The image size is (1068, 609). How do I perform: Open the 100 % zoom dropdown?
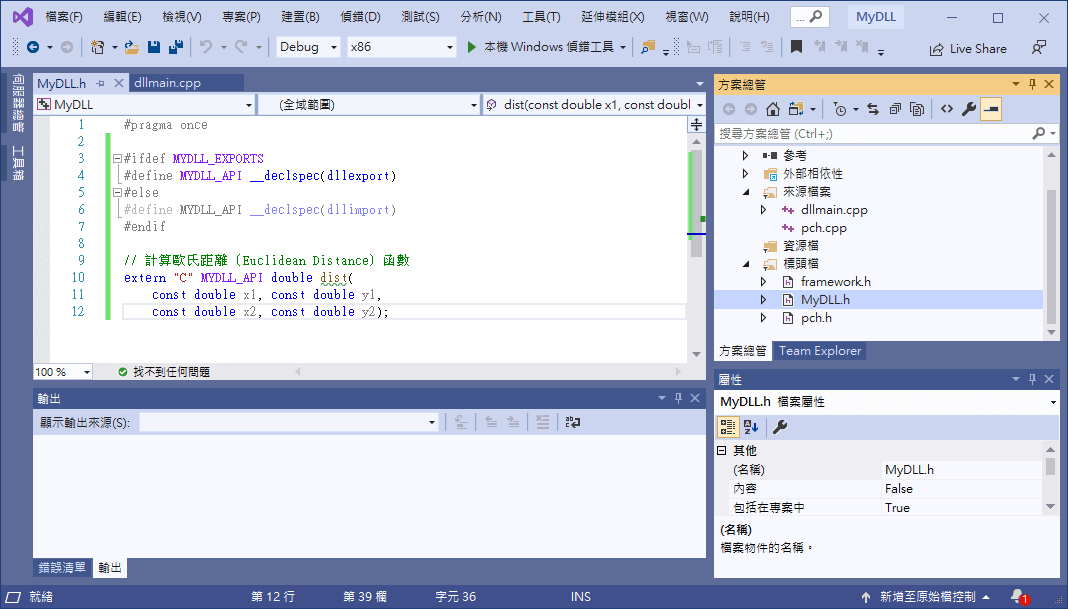(x=87, y=372)
